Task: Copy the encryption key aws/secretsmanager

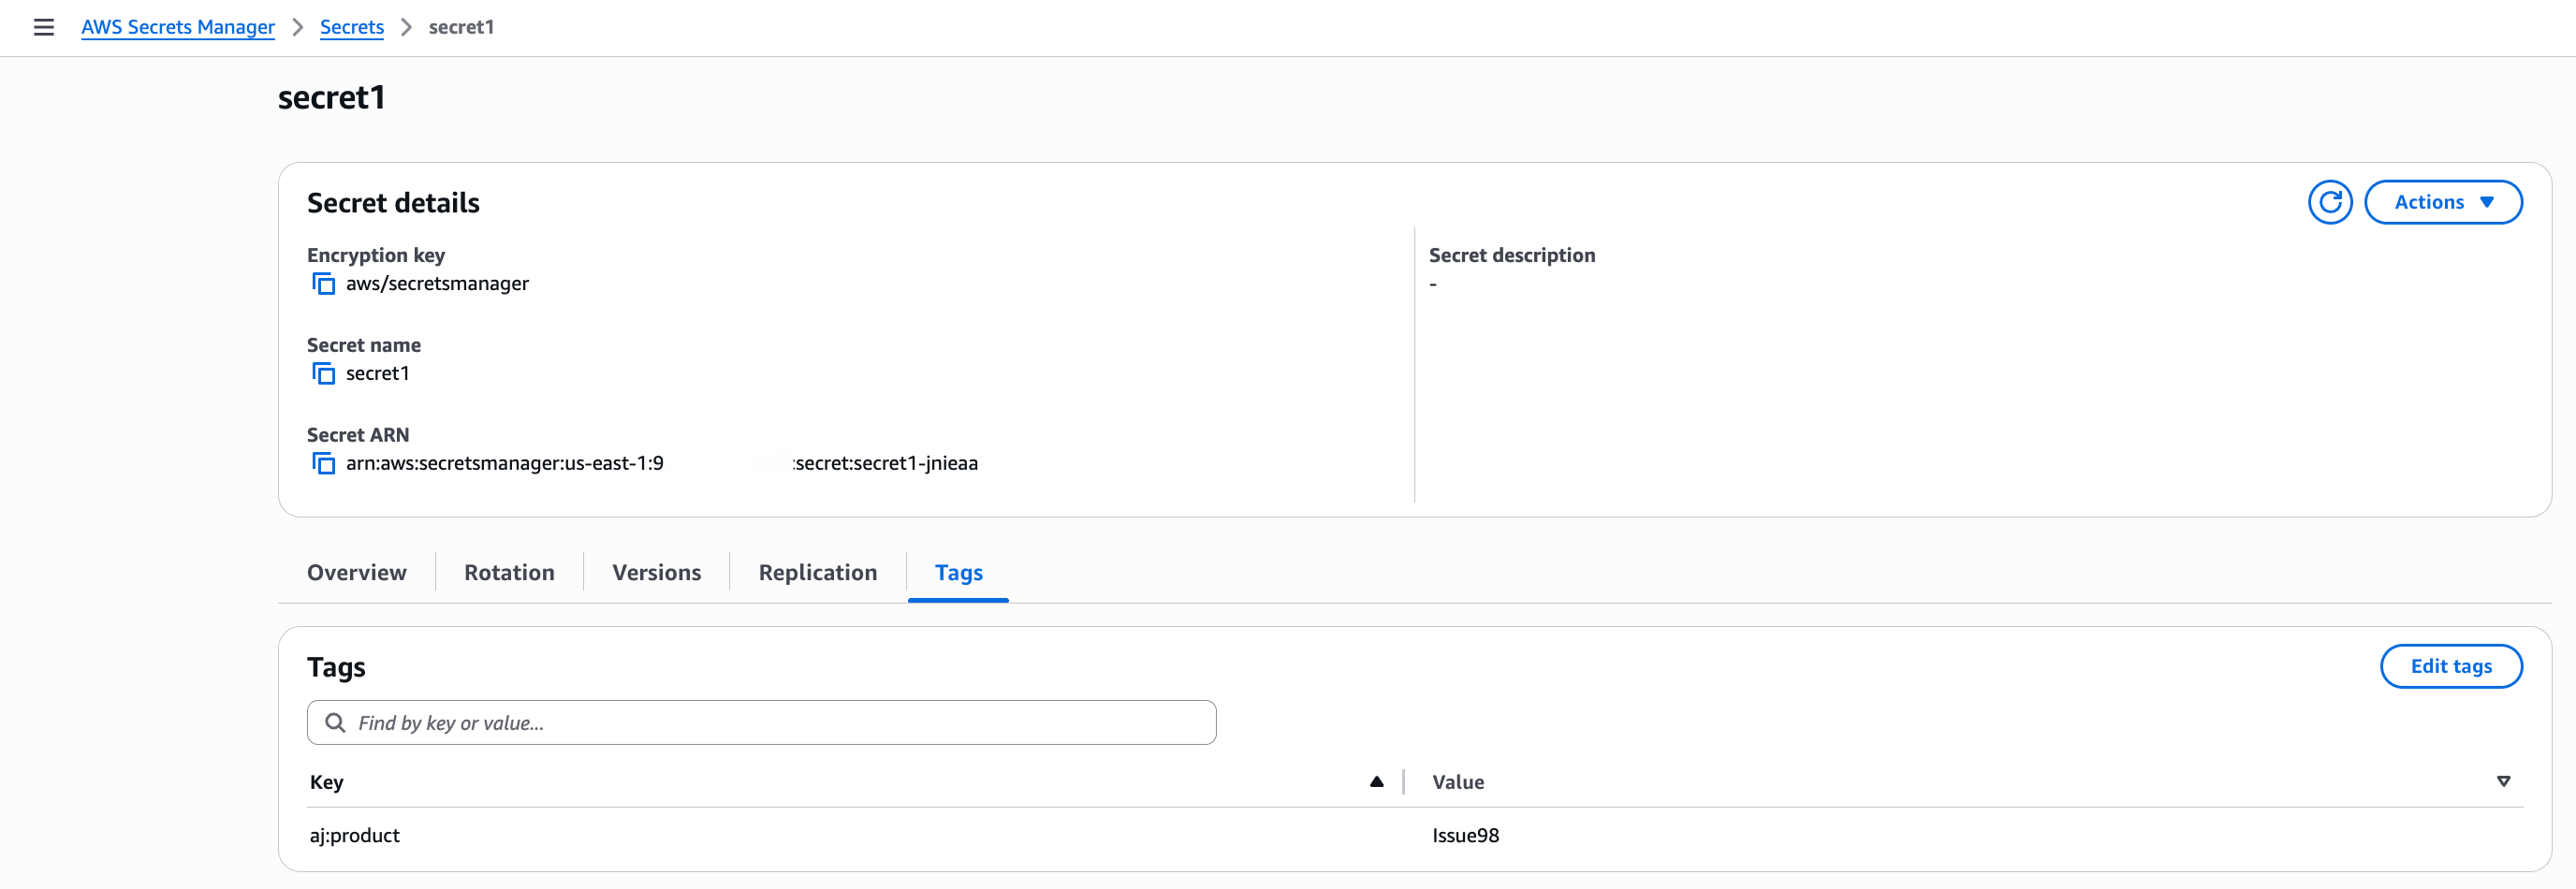Action: [323, 284]
